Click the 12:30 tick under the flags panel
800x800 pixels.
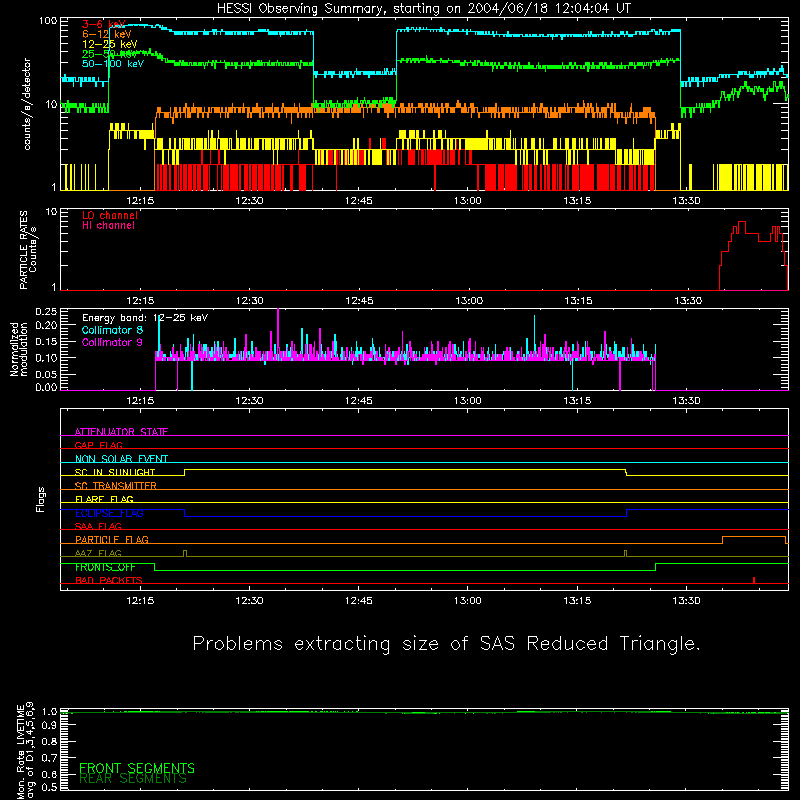pyautogui.click(x=249, y=601)
